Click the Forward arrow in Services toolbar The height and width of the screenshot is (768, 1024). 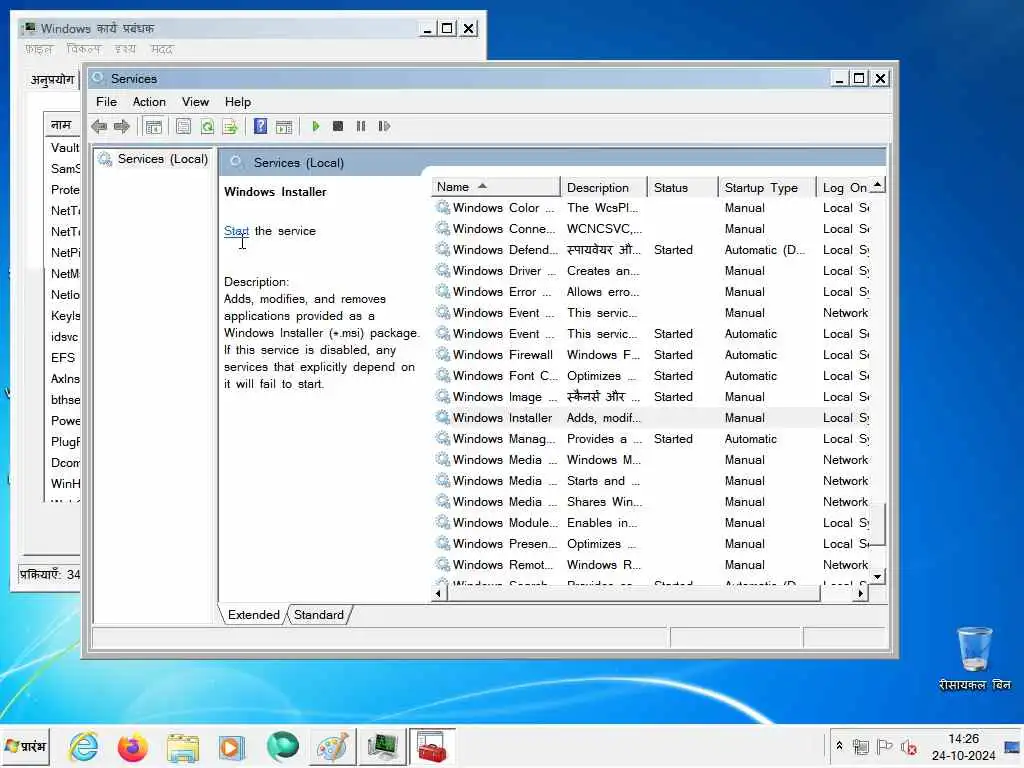point(121,126)
